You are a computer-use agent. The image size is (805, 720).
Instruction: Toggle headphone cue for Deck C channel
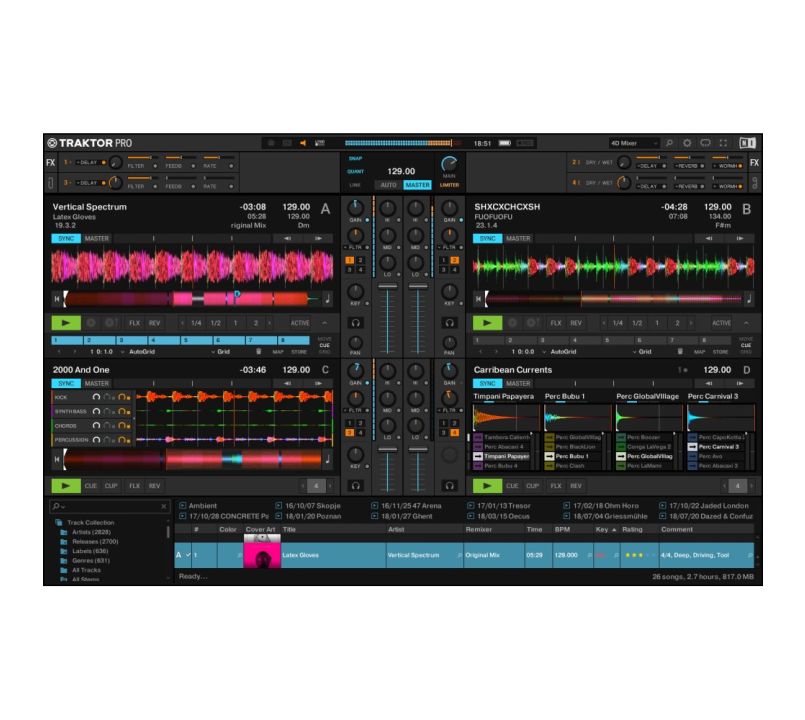(355, 485)
